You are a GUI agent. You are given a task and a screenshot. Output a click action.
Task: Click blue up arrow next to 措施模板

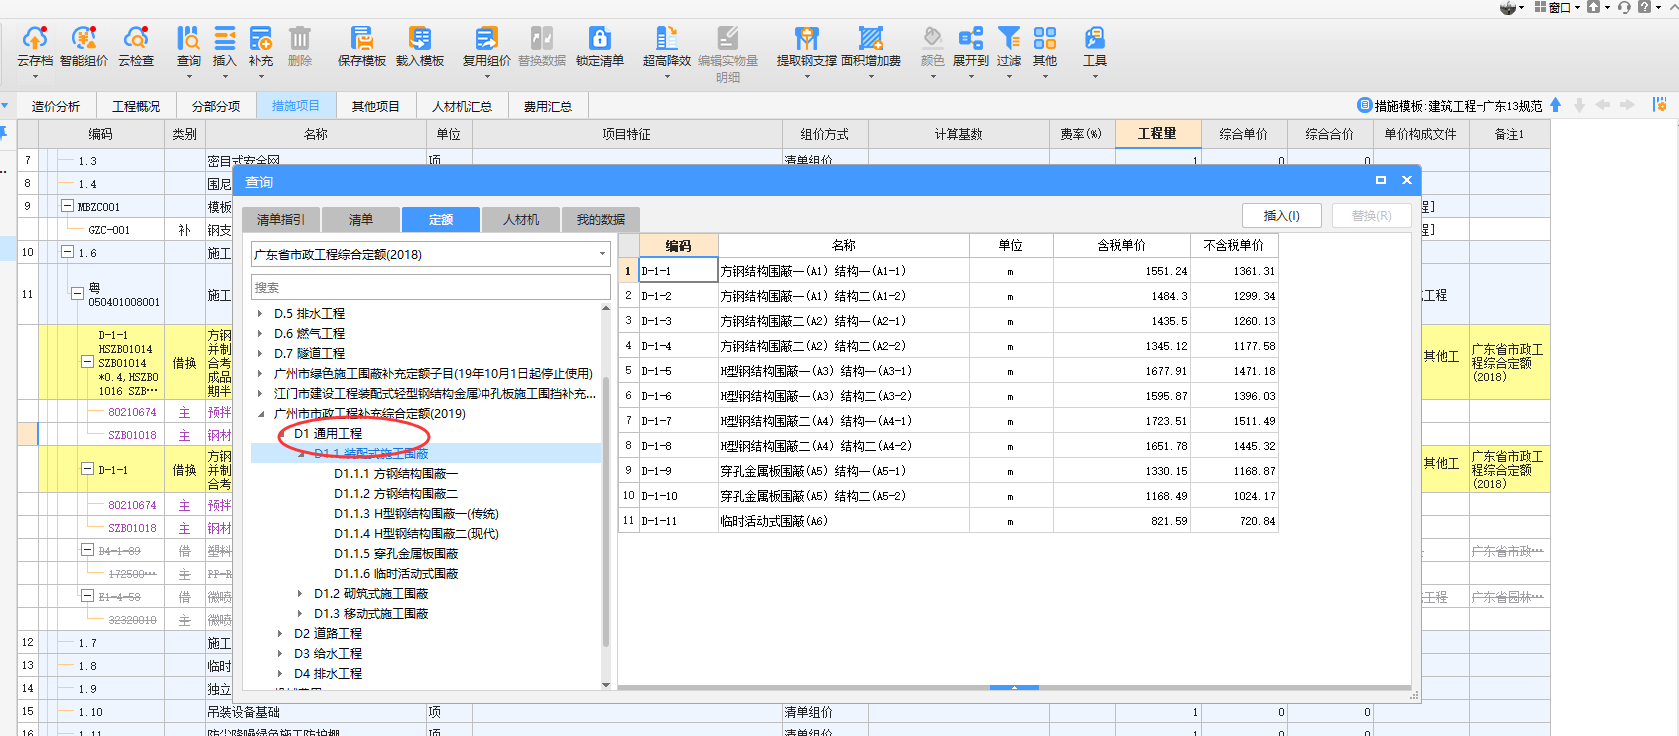coord(1556,105)
